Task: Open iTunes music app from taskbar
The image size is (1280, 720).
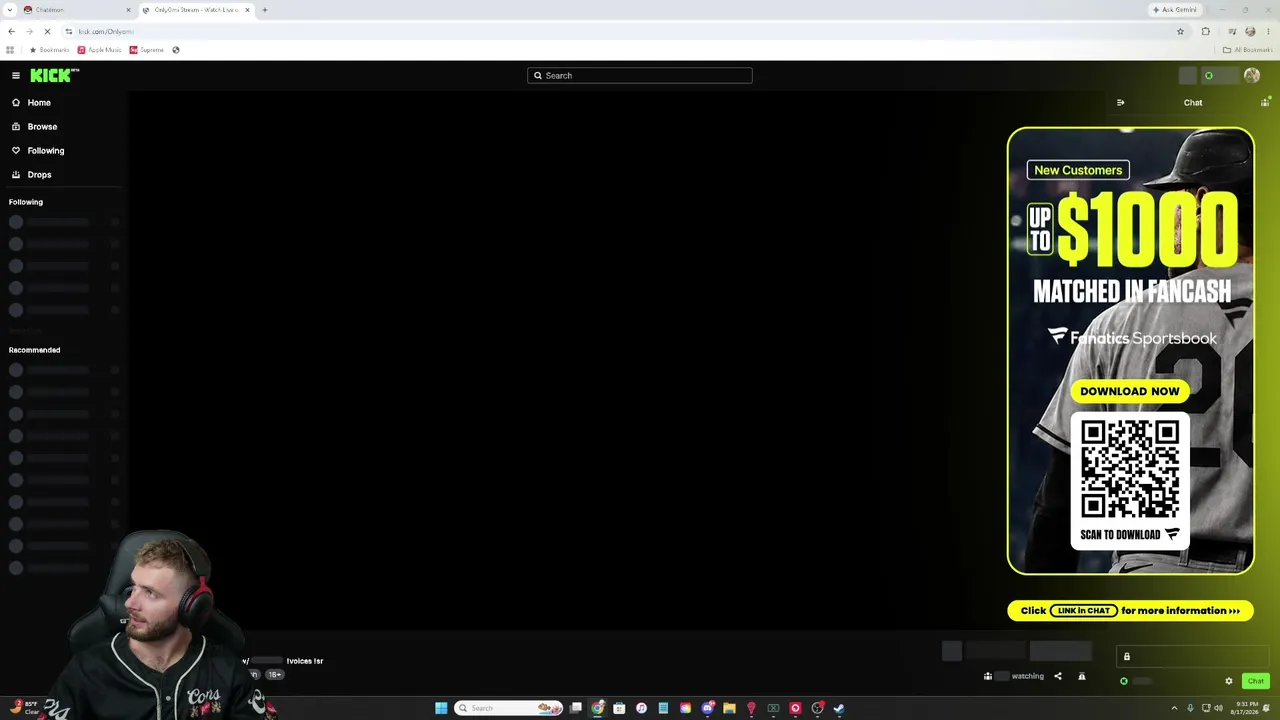Action: (642, 708)
